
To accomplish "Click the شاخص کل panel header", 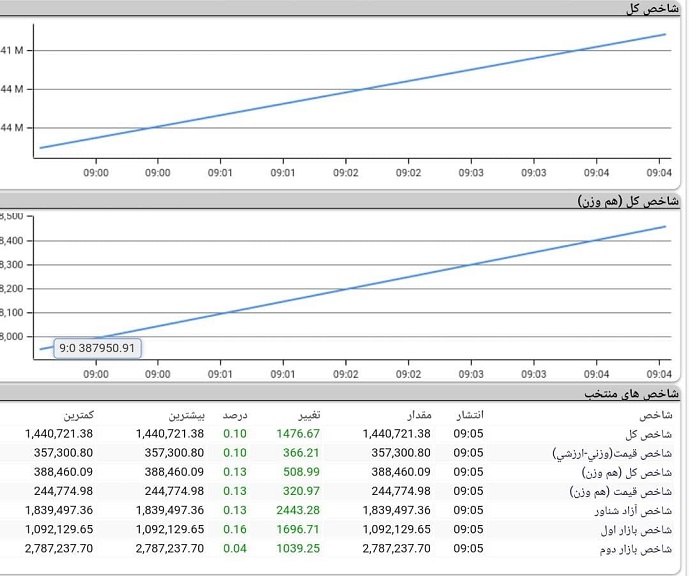I will (340, 8).
